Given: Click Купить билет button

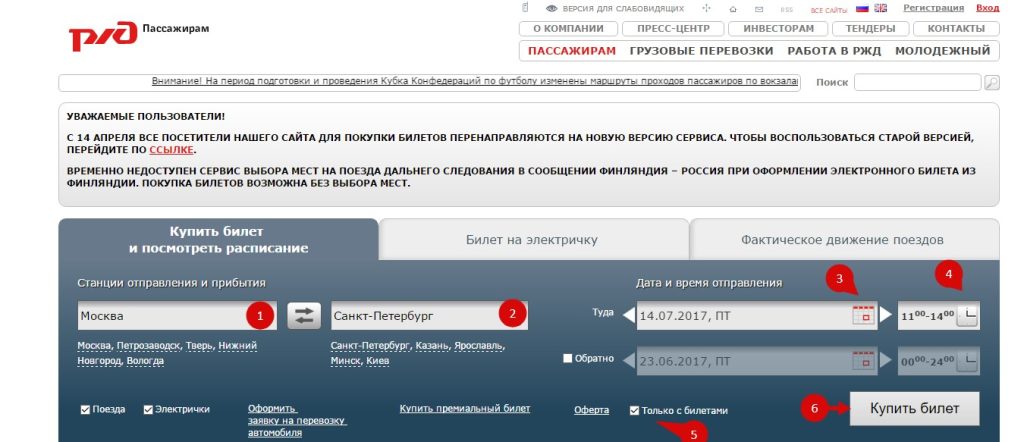Looking at the screenshot, I should [x=914, y=409].
